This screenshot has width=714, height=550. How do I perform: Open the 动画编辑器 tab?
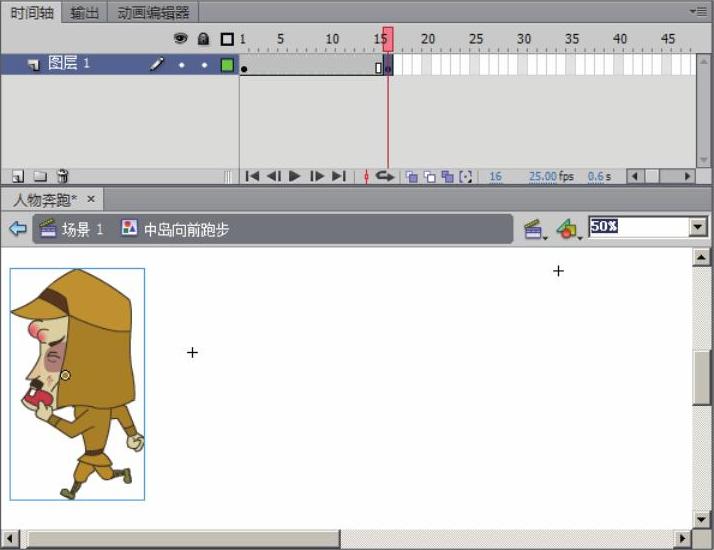click(153, 12)
